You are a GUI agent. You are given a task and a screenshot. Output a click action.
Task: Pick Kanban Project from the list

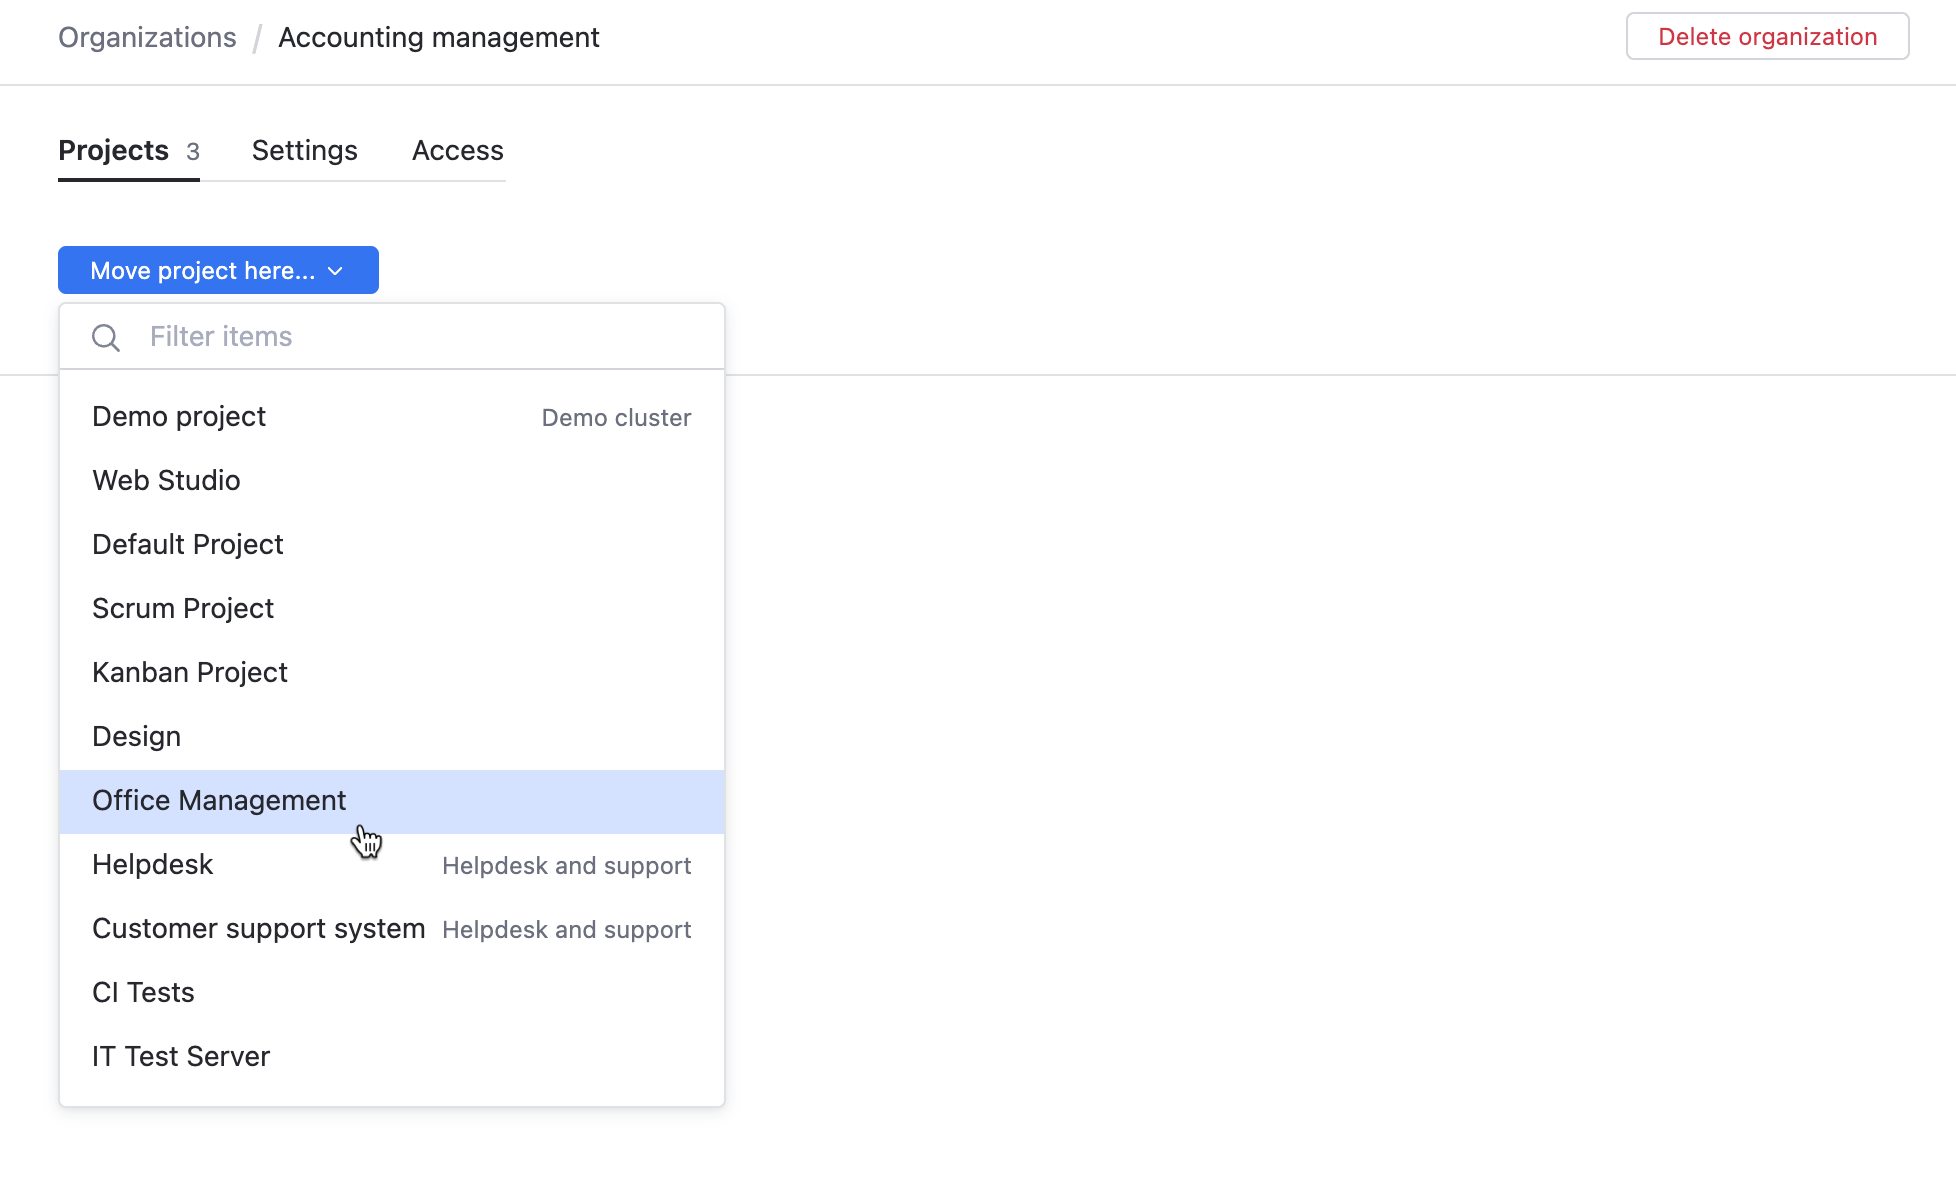pyautogui.click(x=189, y=672)
